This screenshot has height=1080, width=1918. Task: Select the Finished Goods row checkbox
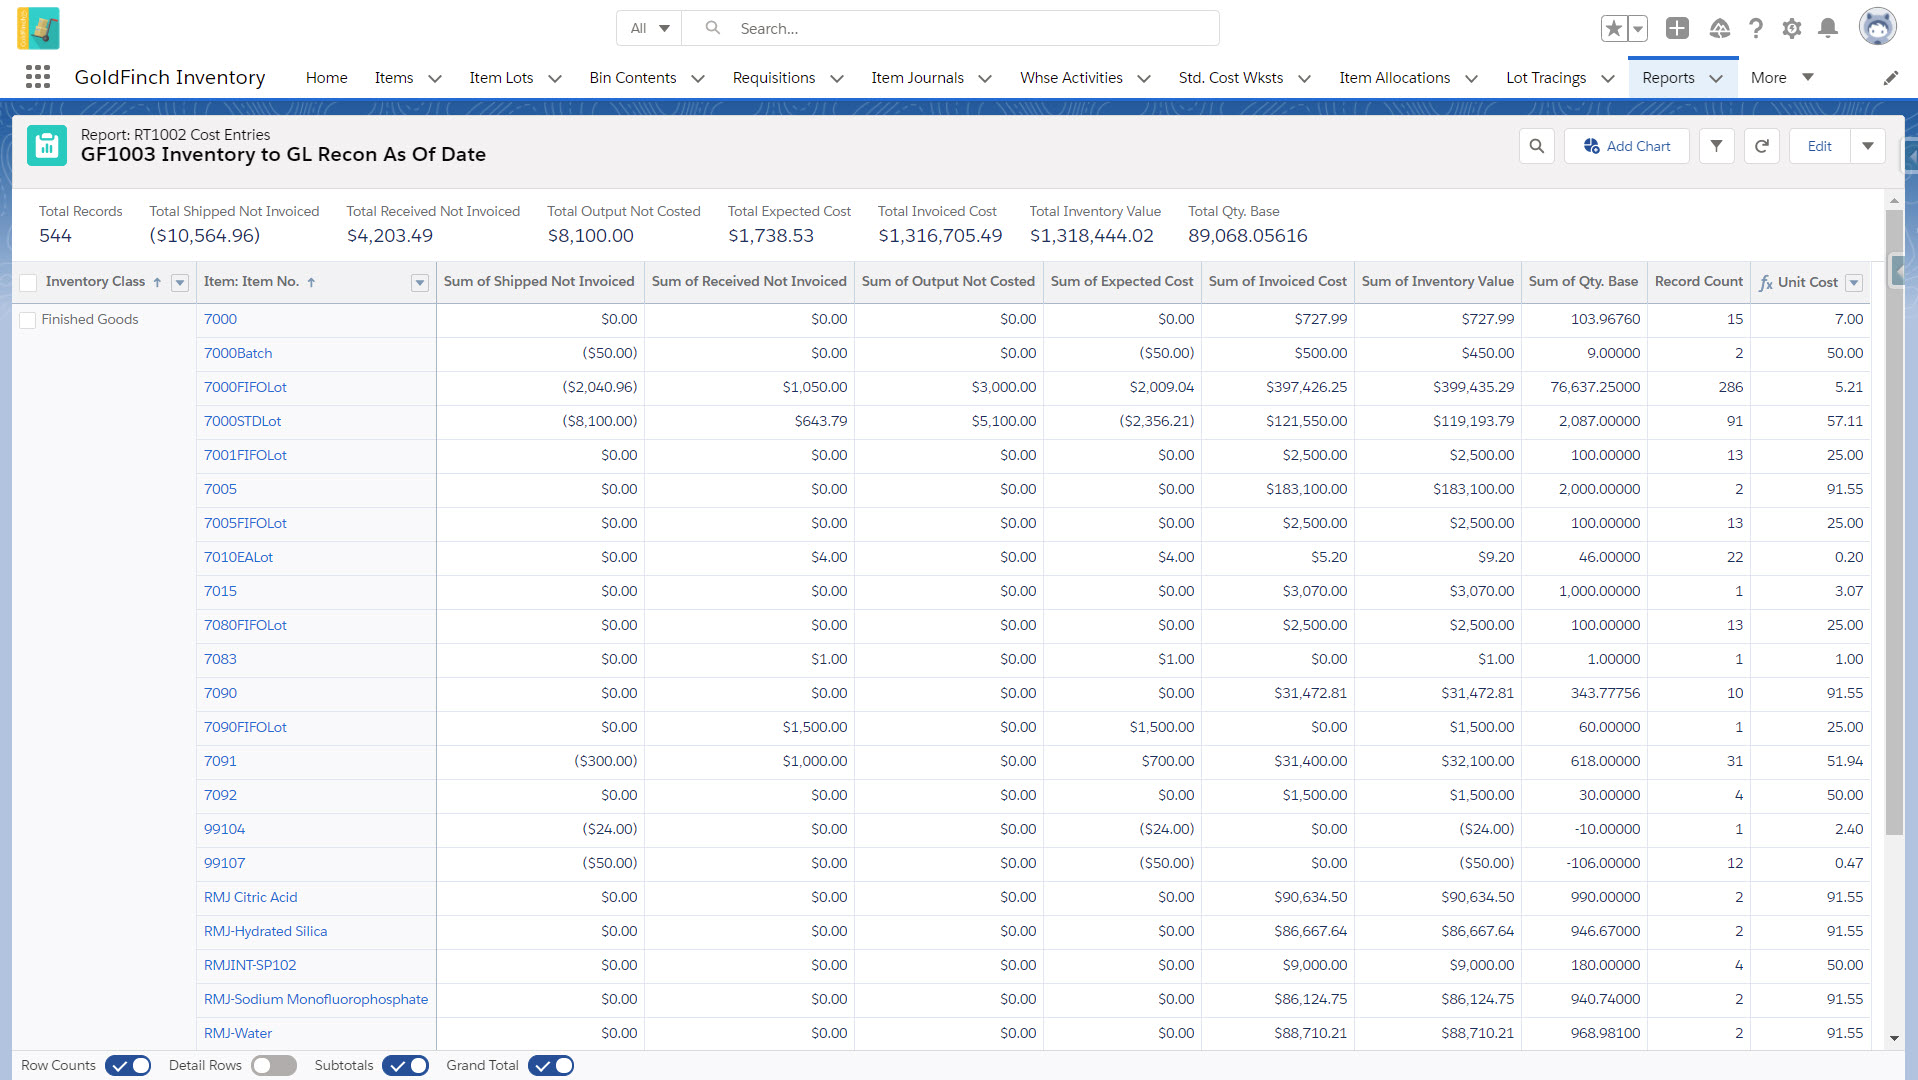[x=28, y=319]
